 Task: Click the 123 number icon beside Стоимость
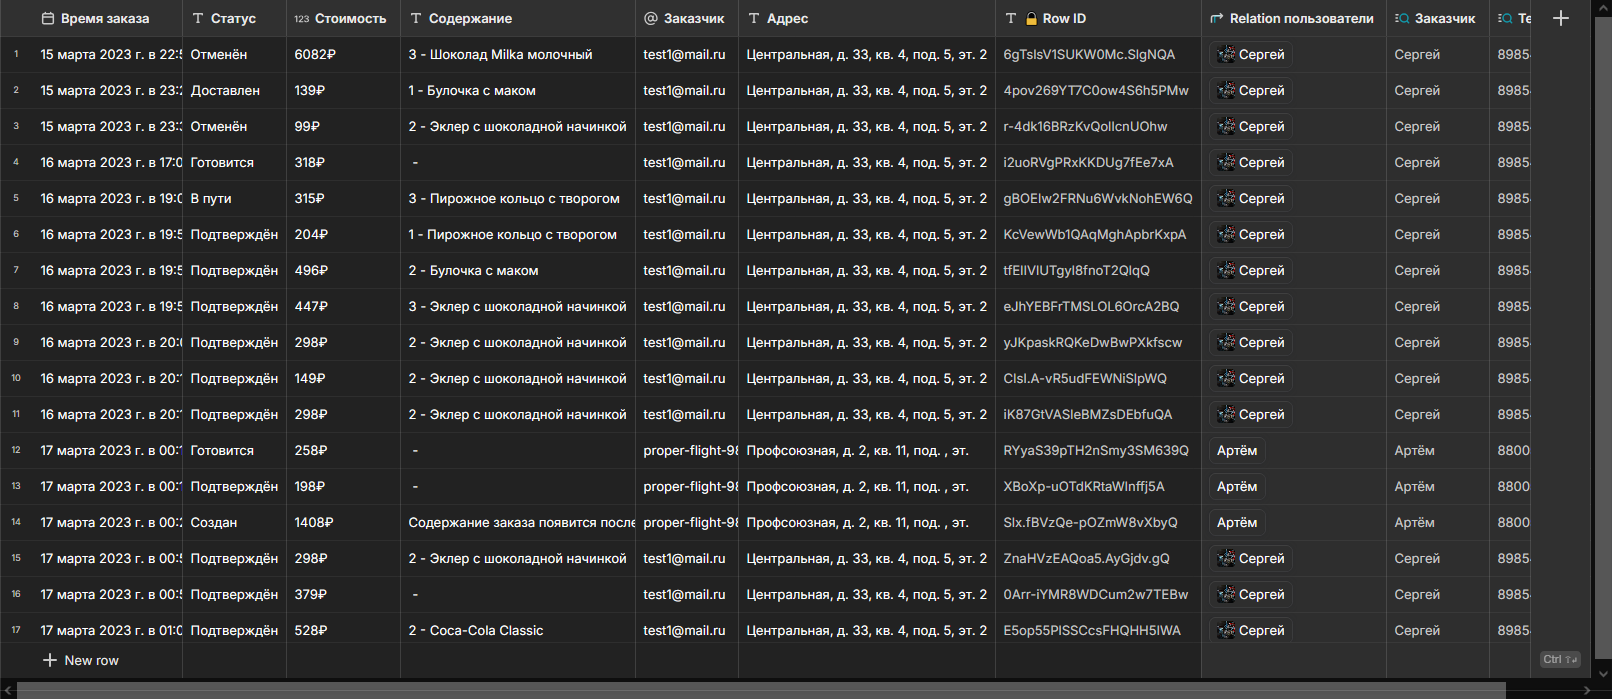[x=301, y=19]
